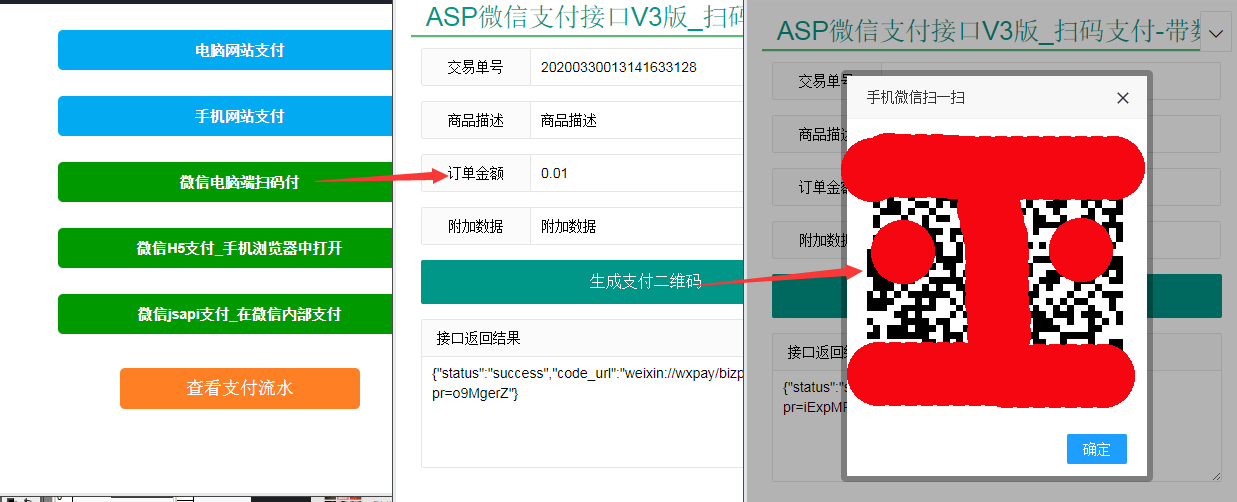The height and width of the screenshot is (502, 1237).
Task: Click the 电脑网站支付 blue button
Action: click(225, 50)
